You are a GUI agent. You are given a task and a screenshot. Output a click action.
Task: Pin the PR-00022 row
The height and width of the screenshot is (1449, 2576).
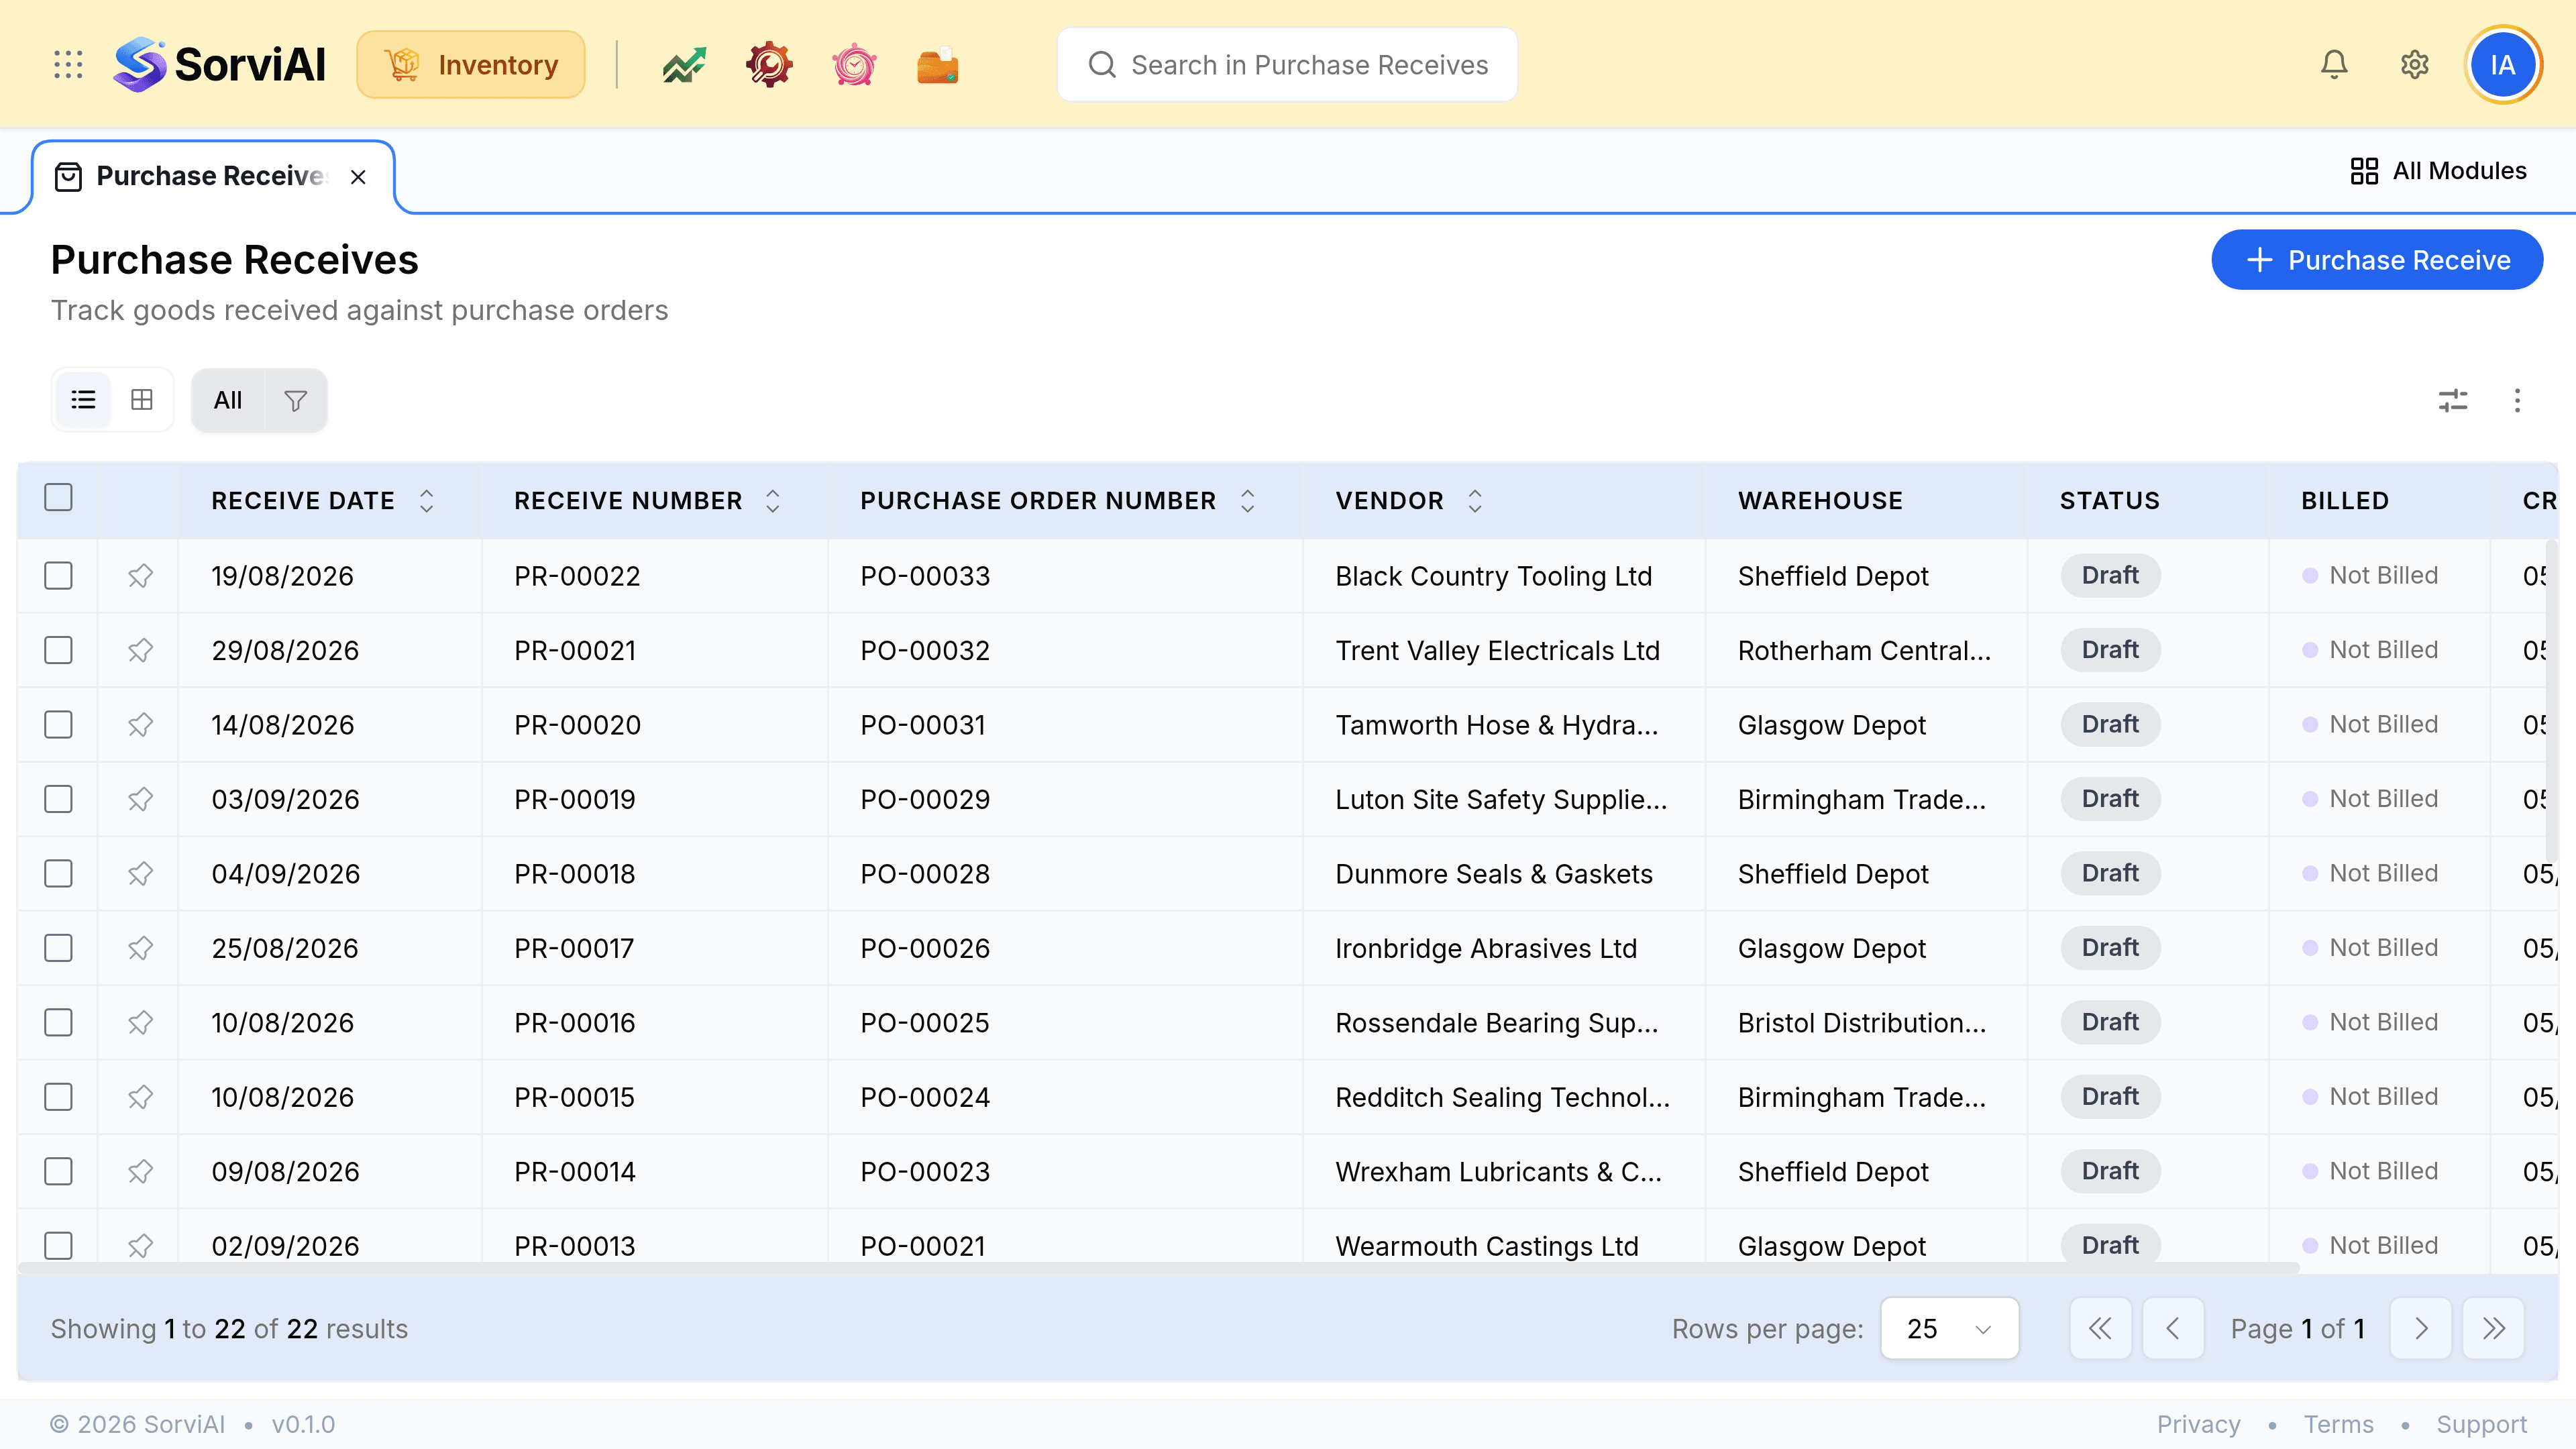(140, 576)
